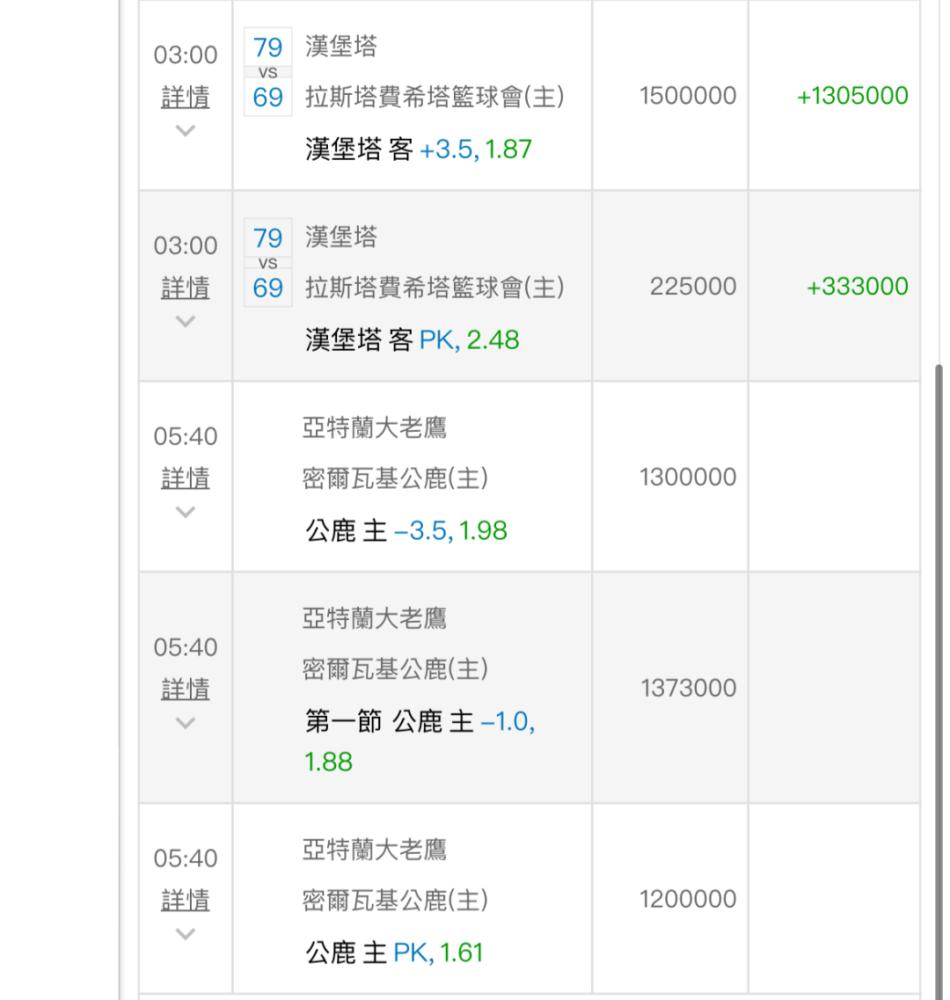Expand chevron in 漢堡塔 PK 2.48 row
This screenshot has width=950, height=1000.
tap(185, 322)
